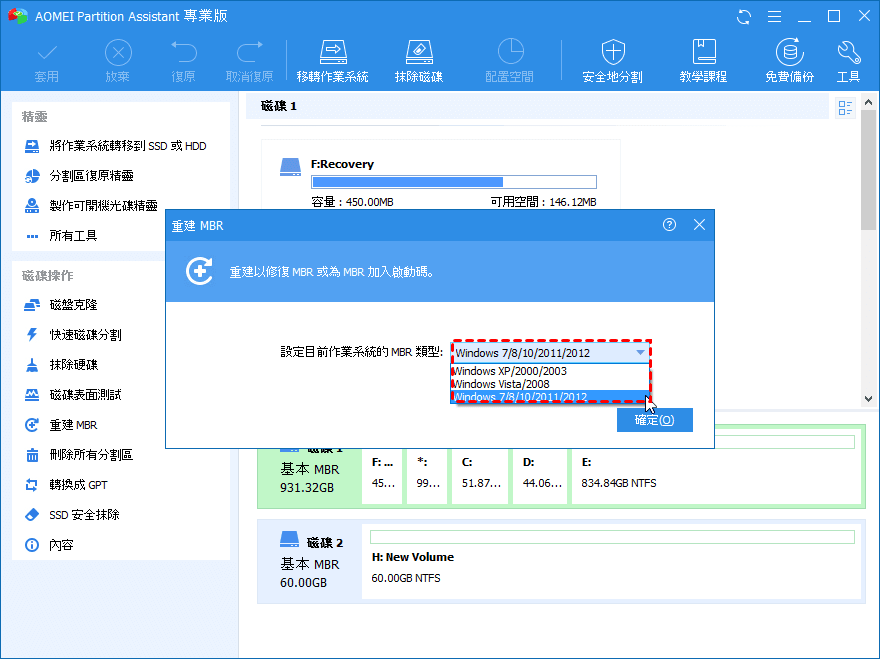Click the 內容 info icon
This screenshot has width=880, height=659.
(x=32, y=545)
